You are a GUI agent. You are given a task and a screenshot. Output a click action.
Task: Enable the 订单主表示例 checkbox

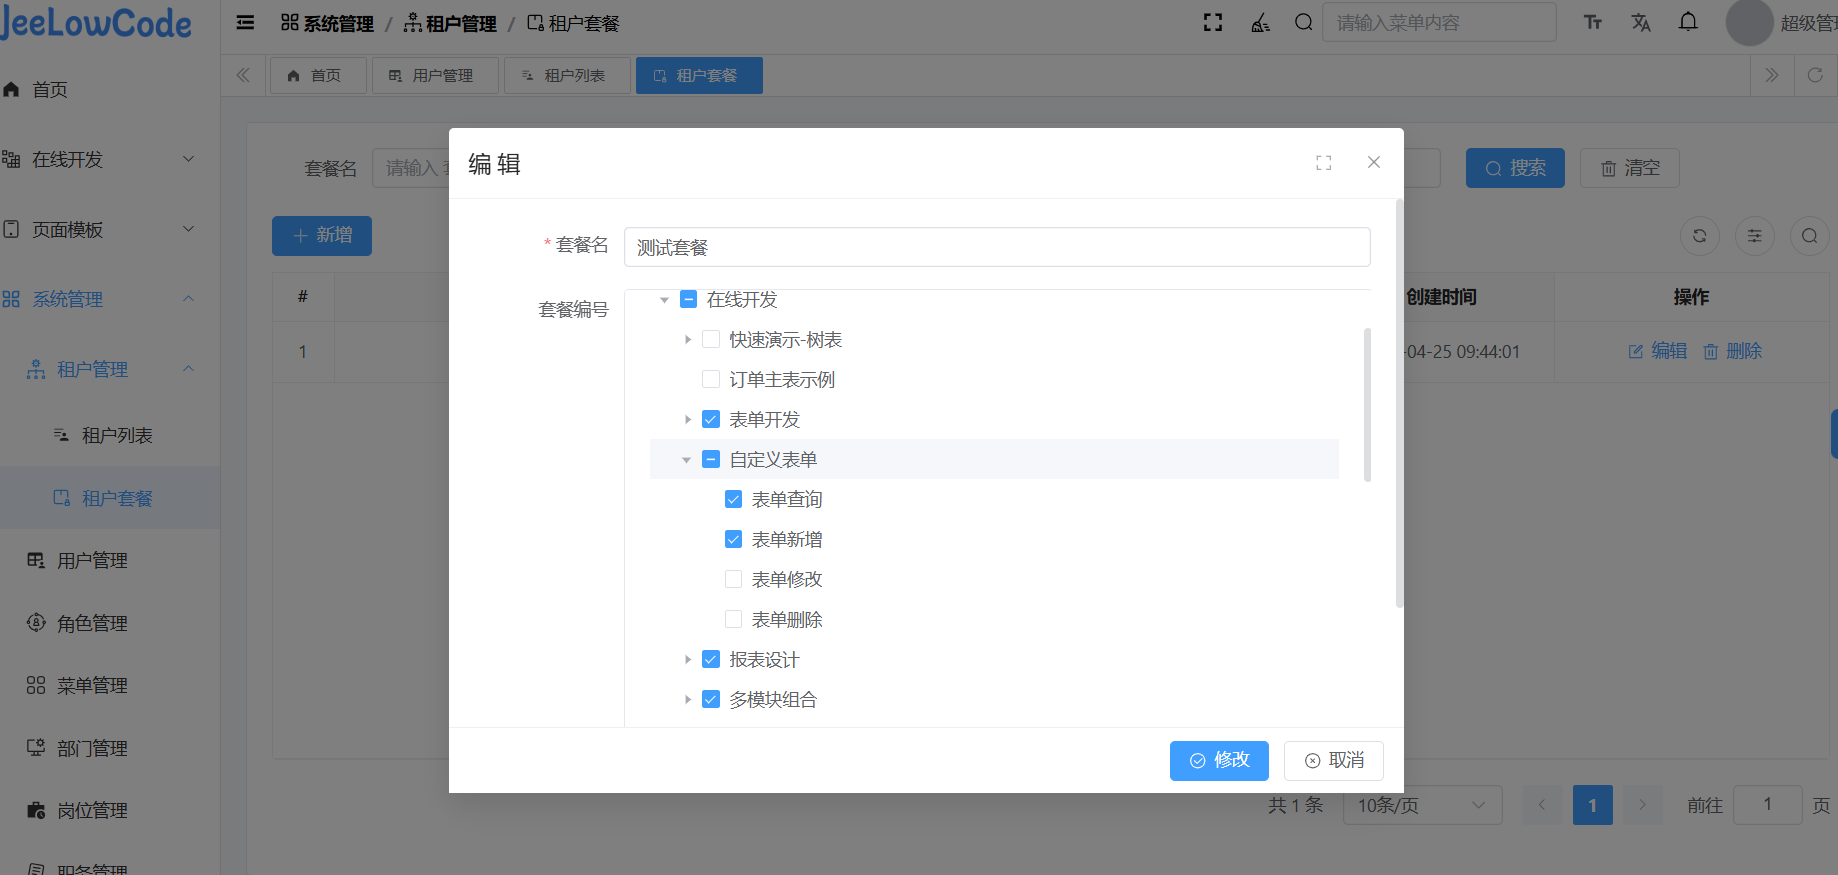[711, 380]
